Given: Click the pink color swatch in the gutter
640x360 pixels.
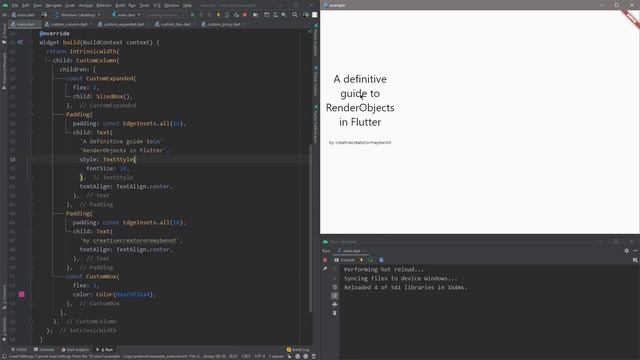Looking at the screenshot, I should [21, 294].
